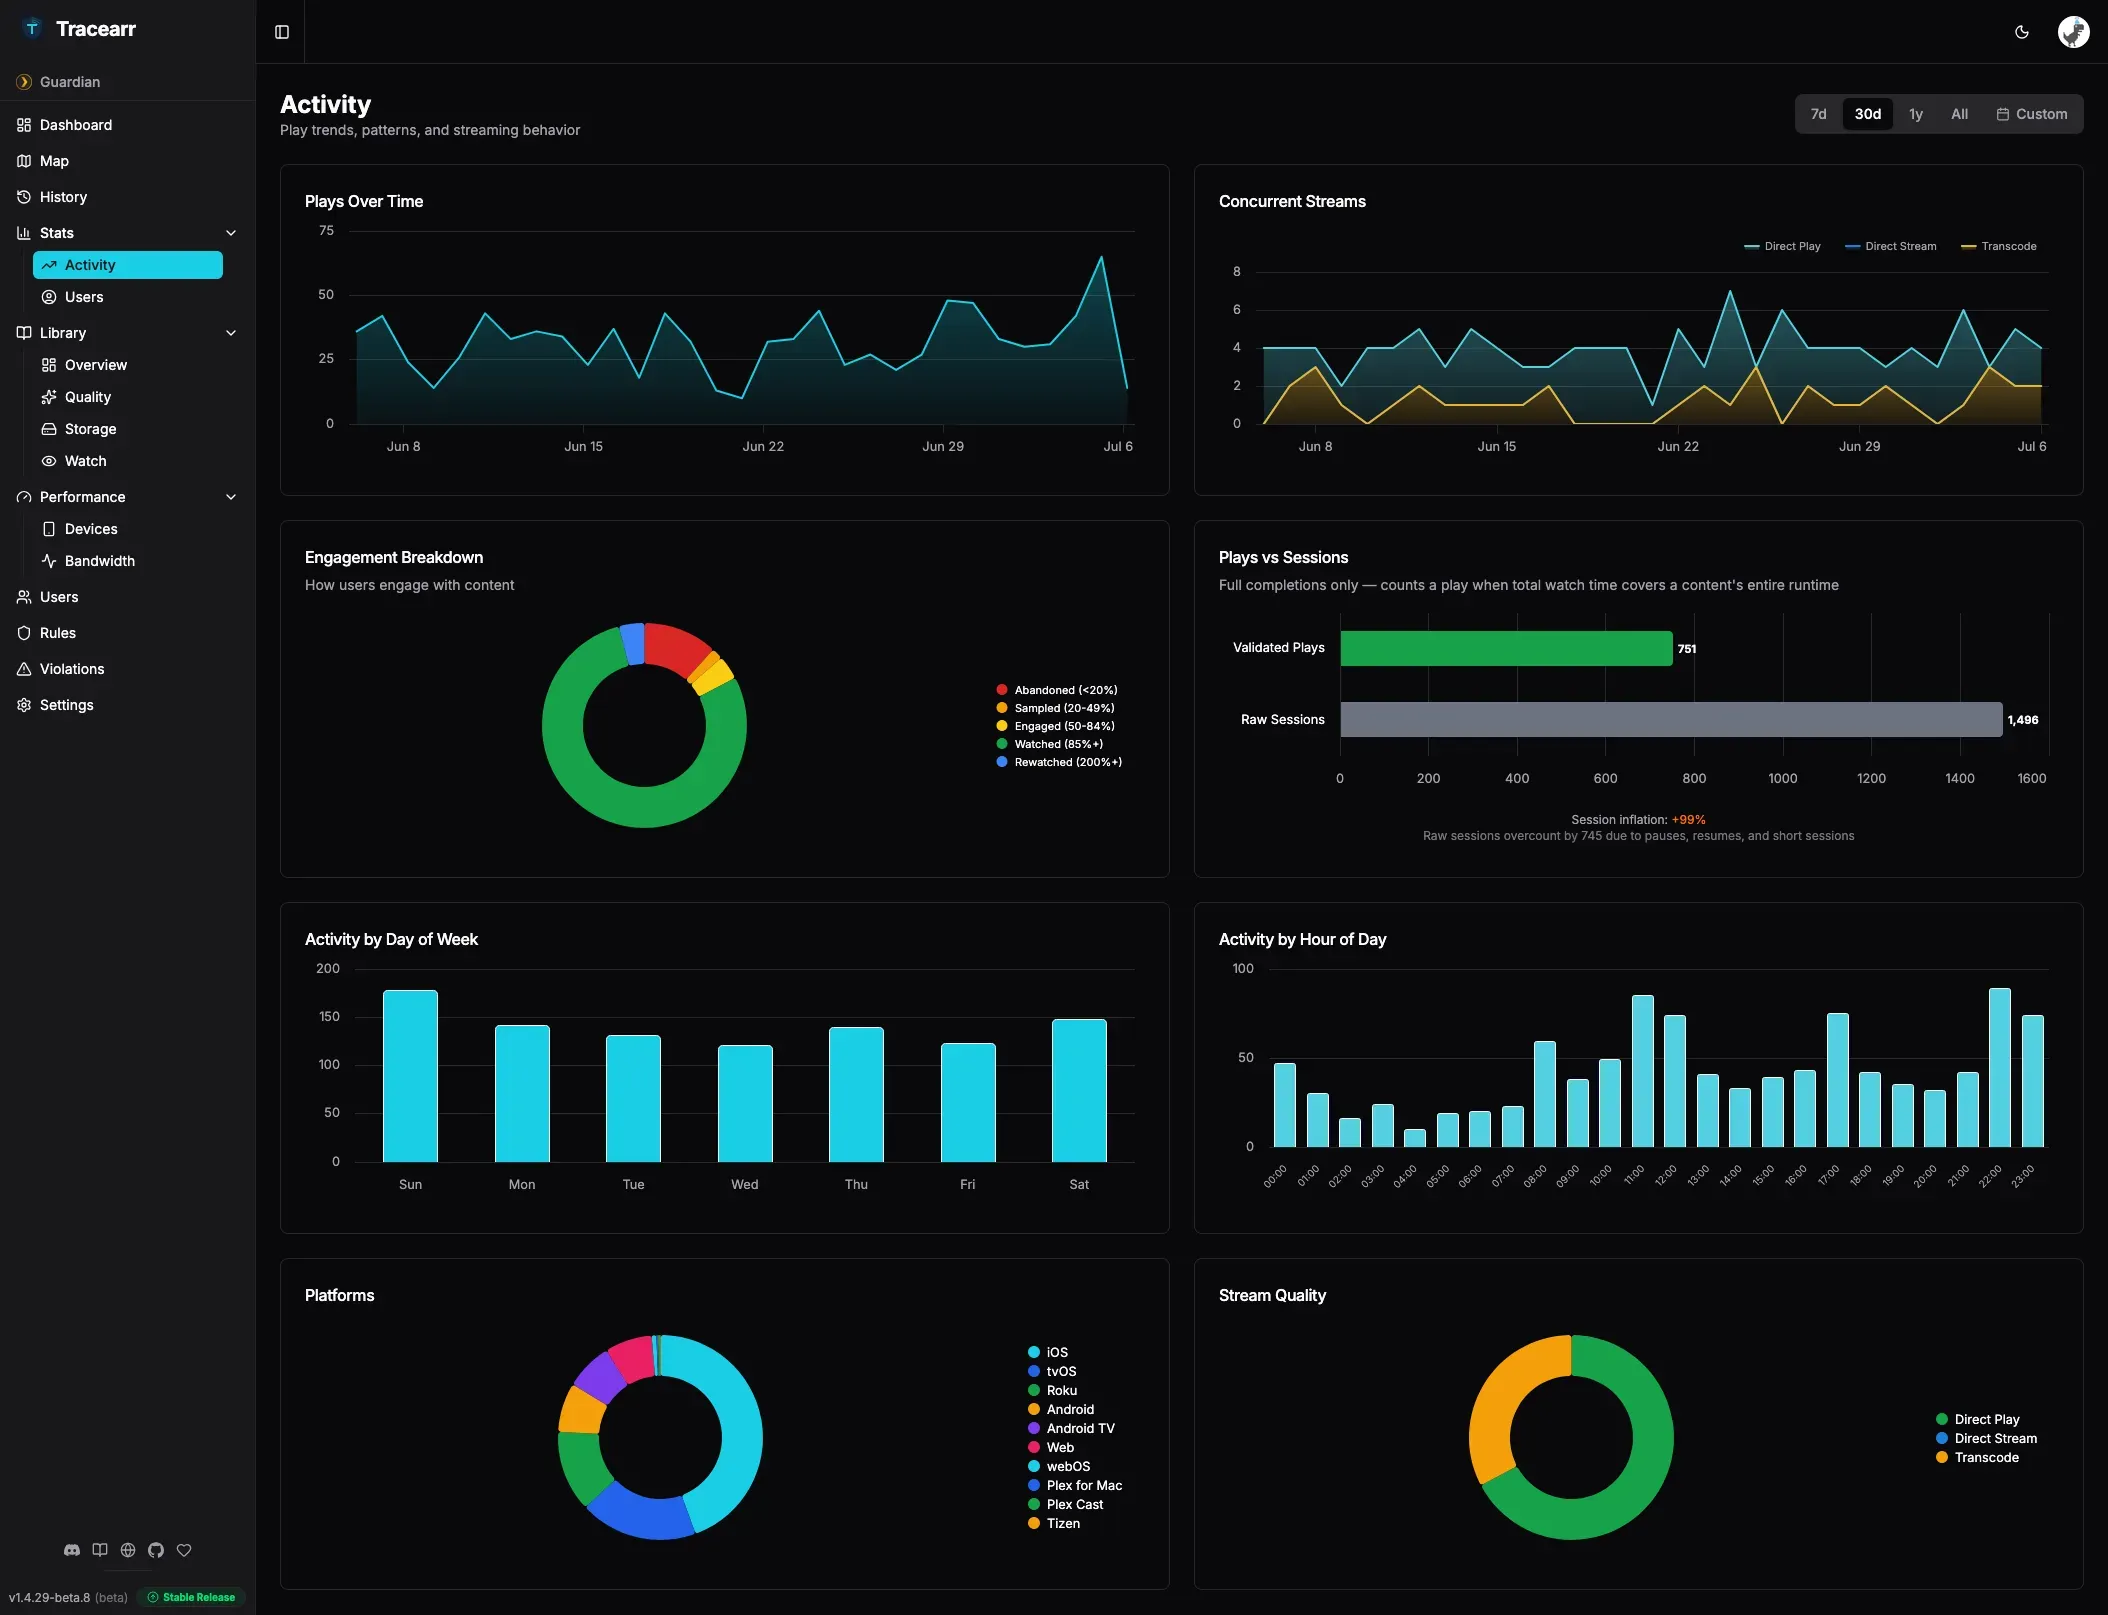Click the Devices tablet icon
2108x1615 pixels.
[x=49, y=529]
